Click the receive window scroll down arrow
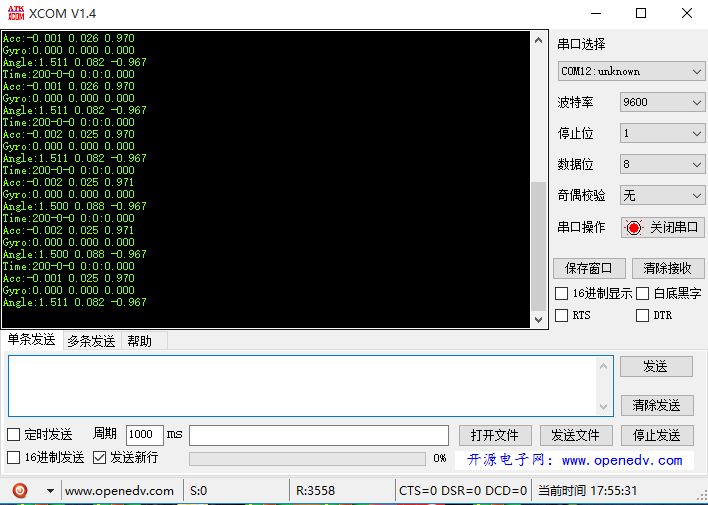The width and height of the screenshot is (708, 505). pos(538,320)
